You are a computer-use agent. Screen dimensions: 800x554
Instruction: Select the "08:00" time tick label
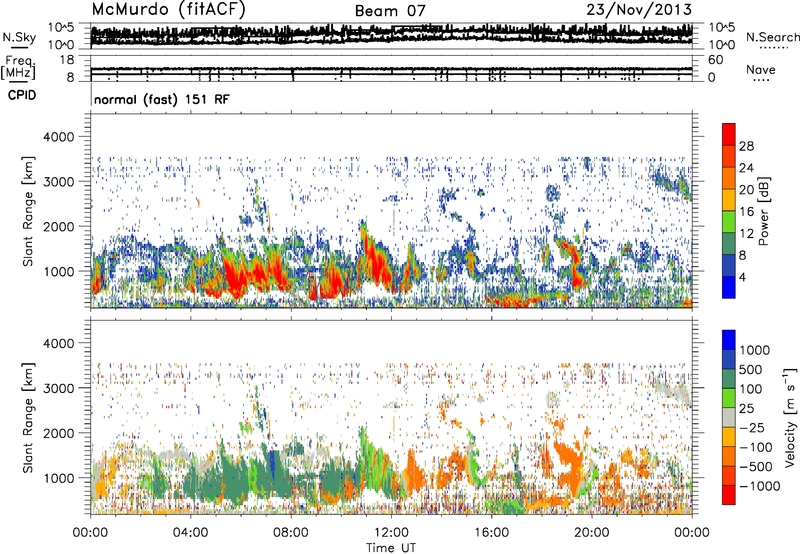(291, 533)
